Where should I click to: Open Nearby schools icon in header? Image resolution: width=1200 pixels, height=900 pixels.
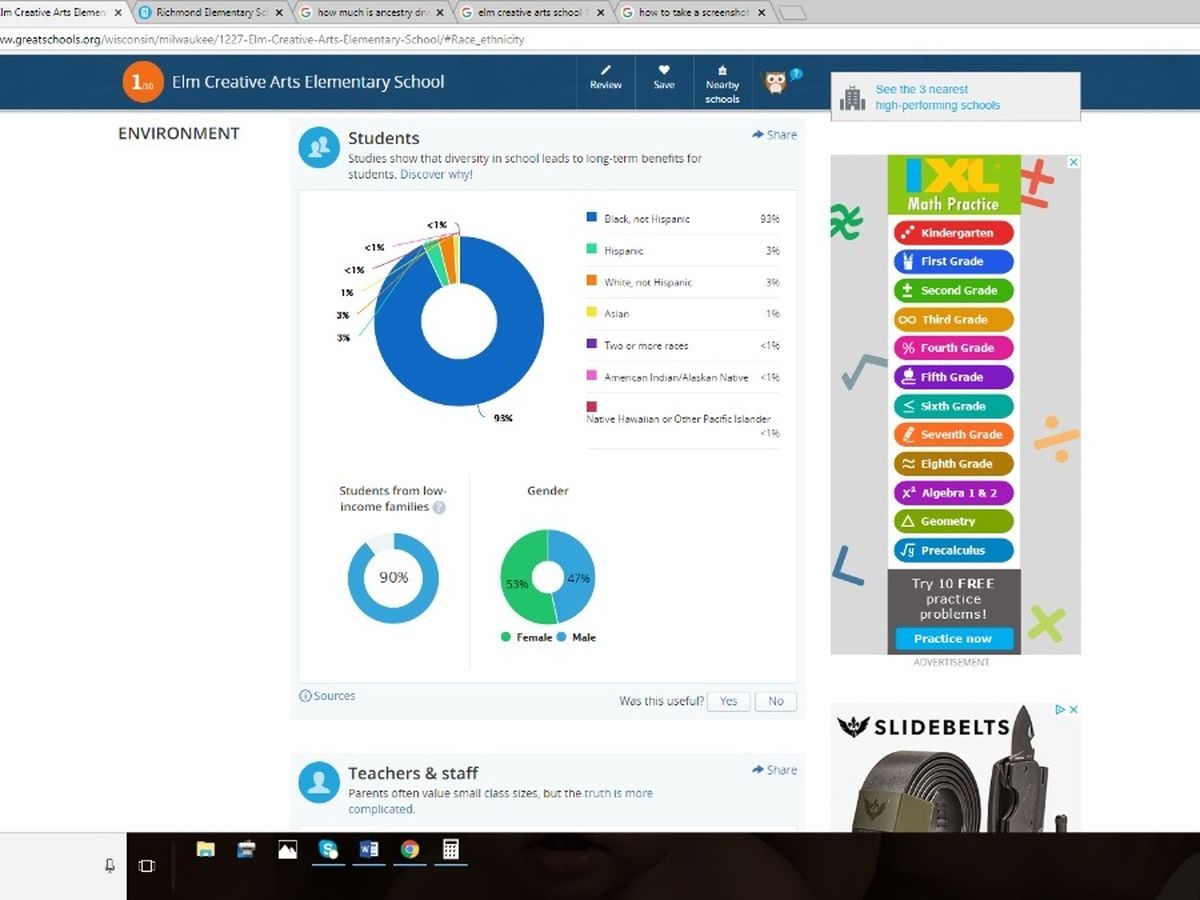(x=722, y=72)
